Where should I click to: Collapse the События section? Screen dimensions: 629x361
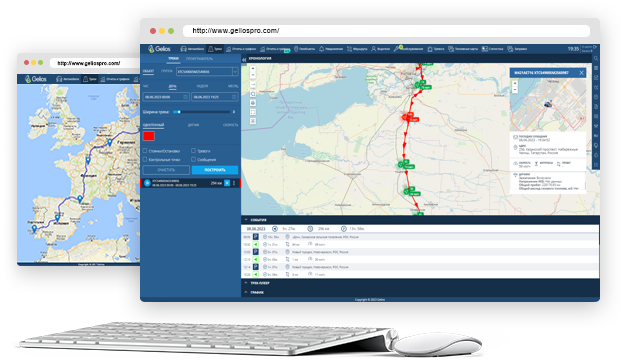[x=246, y=220]
